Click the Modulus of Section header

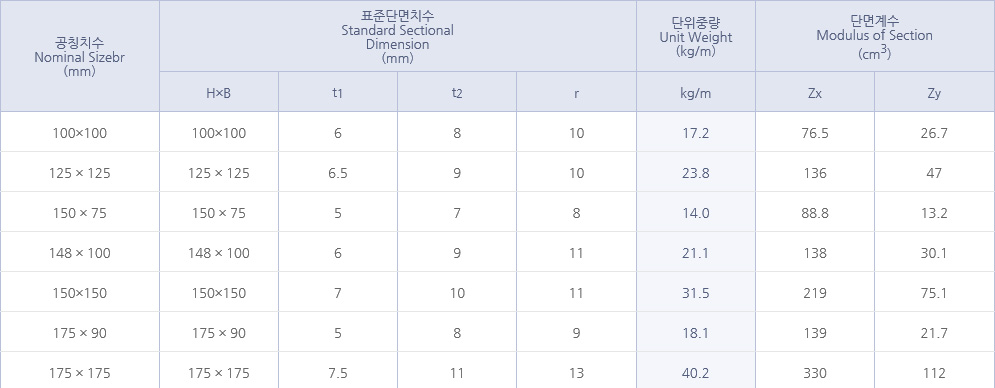(x=874, y=36)
